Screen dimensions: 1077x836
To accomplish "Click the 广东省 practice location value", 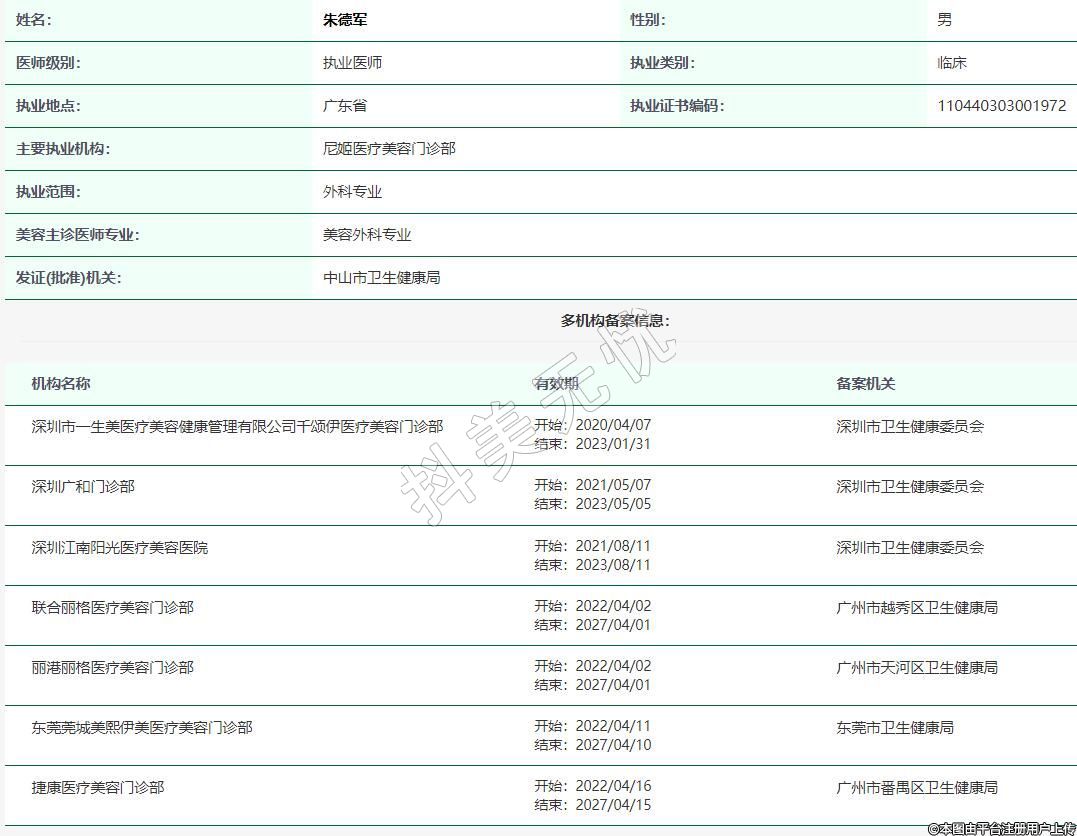I will tap(345, 106).
